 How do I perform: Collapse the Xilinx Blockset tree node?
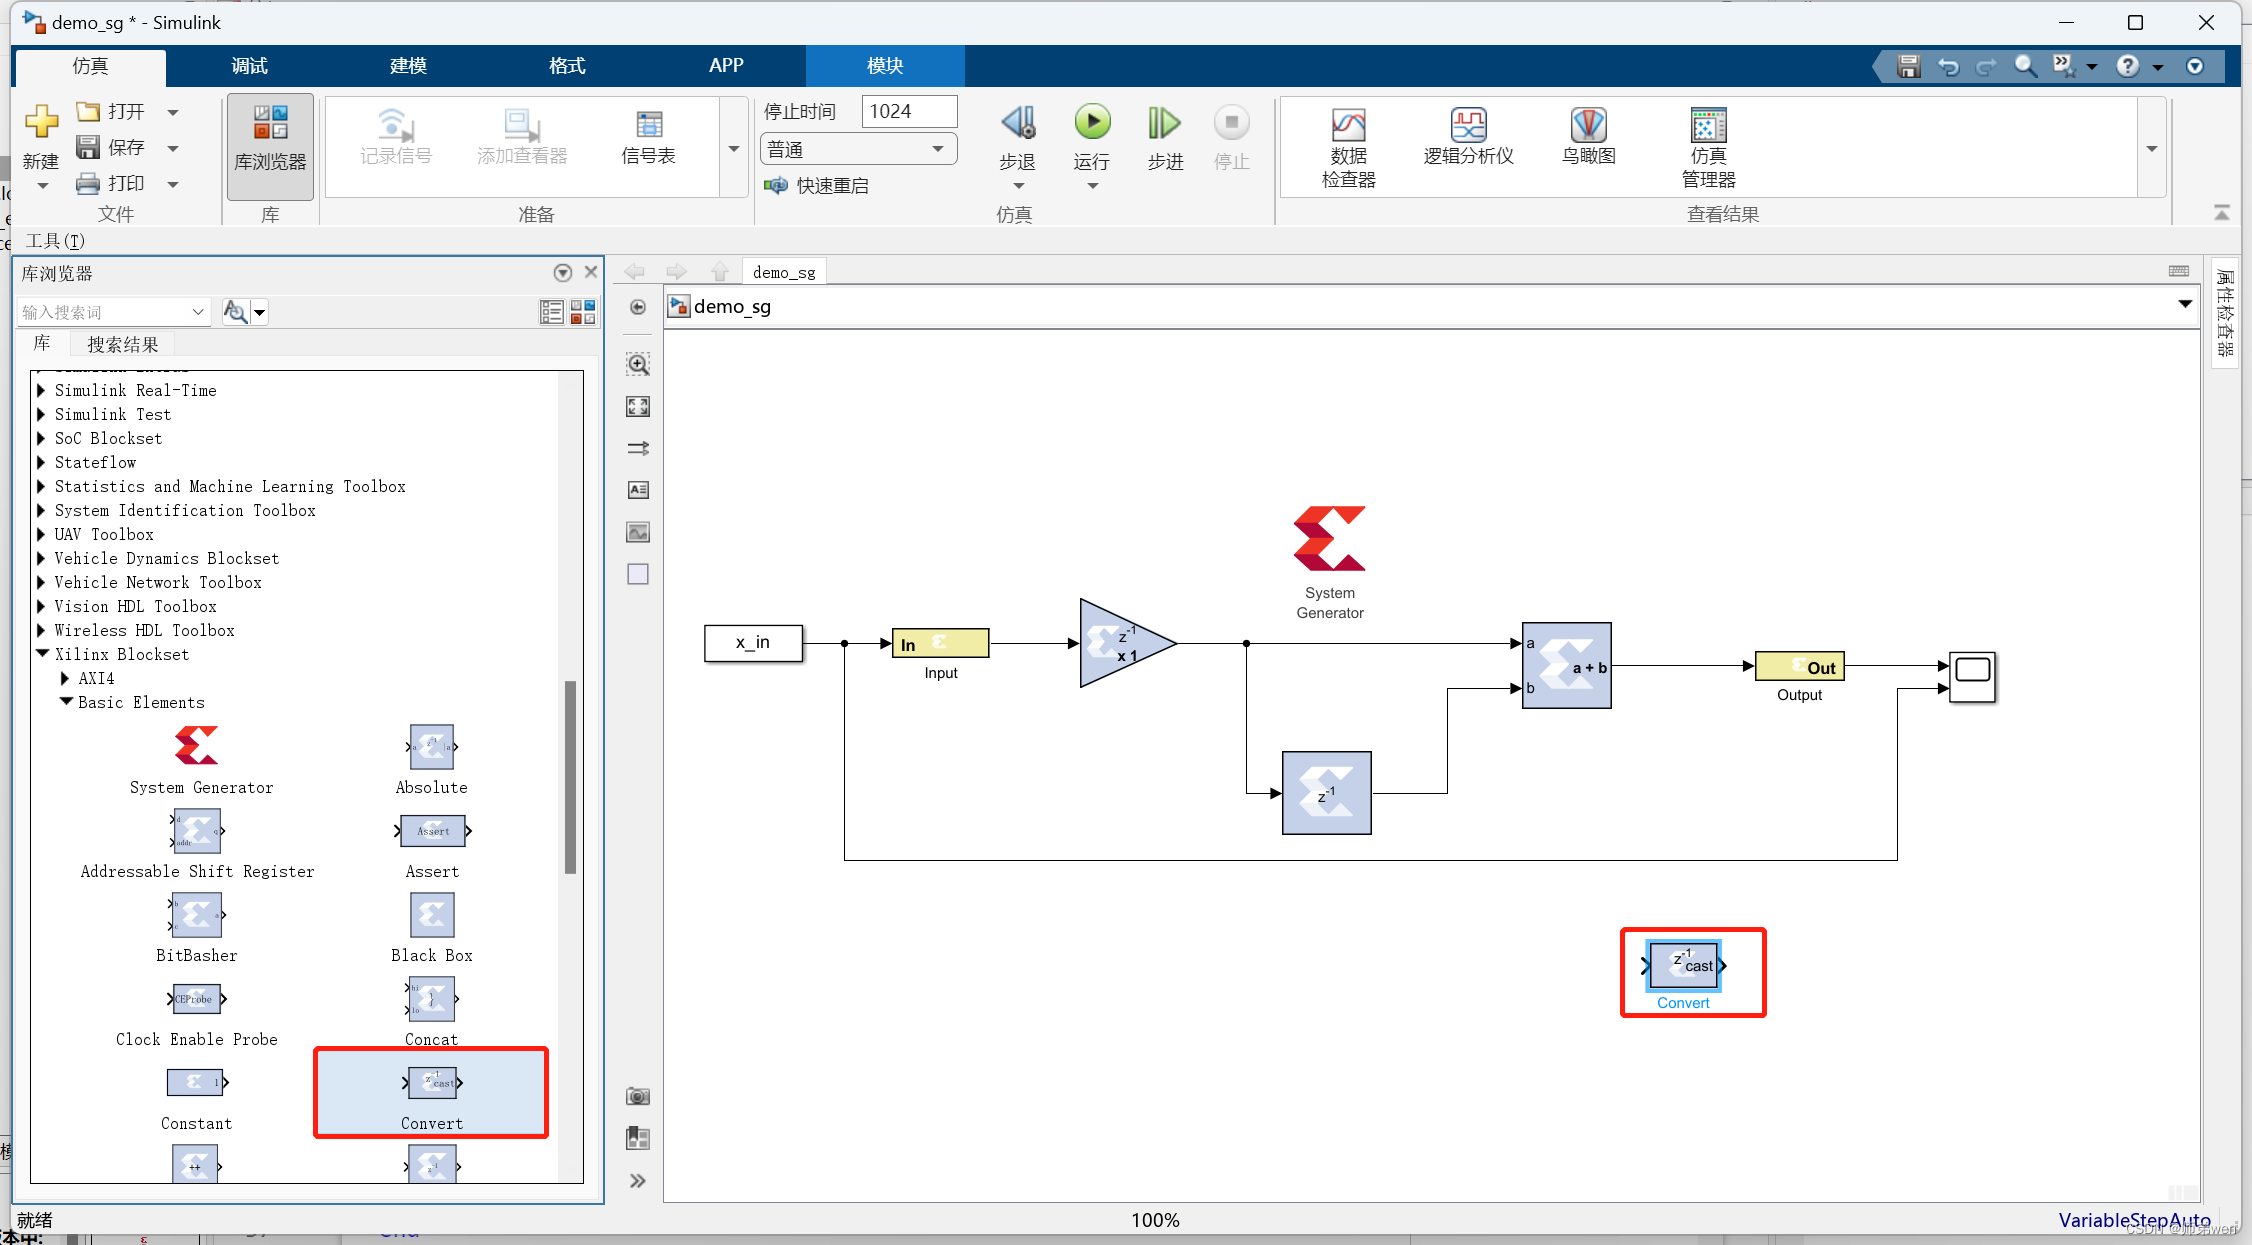43,654
